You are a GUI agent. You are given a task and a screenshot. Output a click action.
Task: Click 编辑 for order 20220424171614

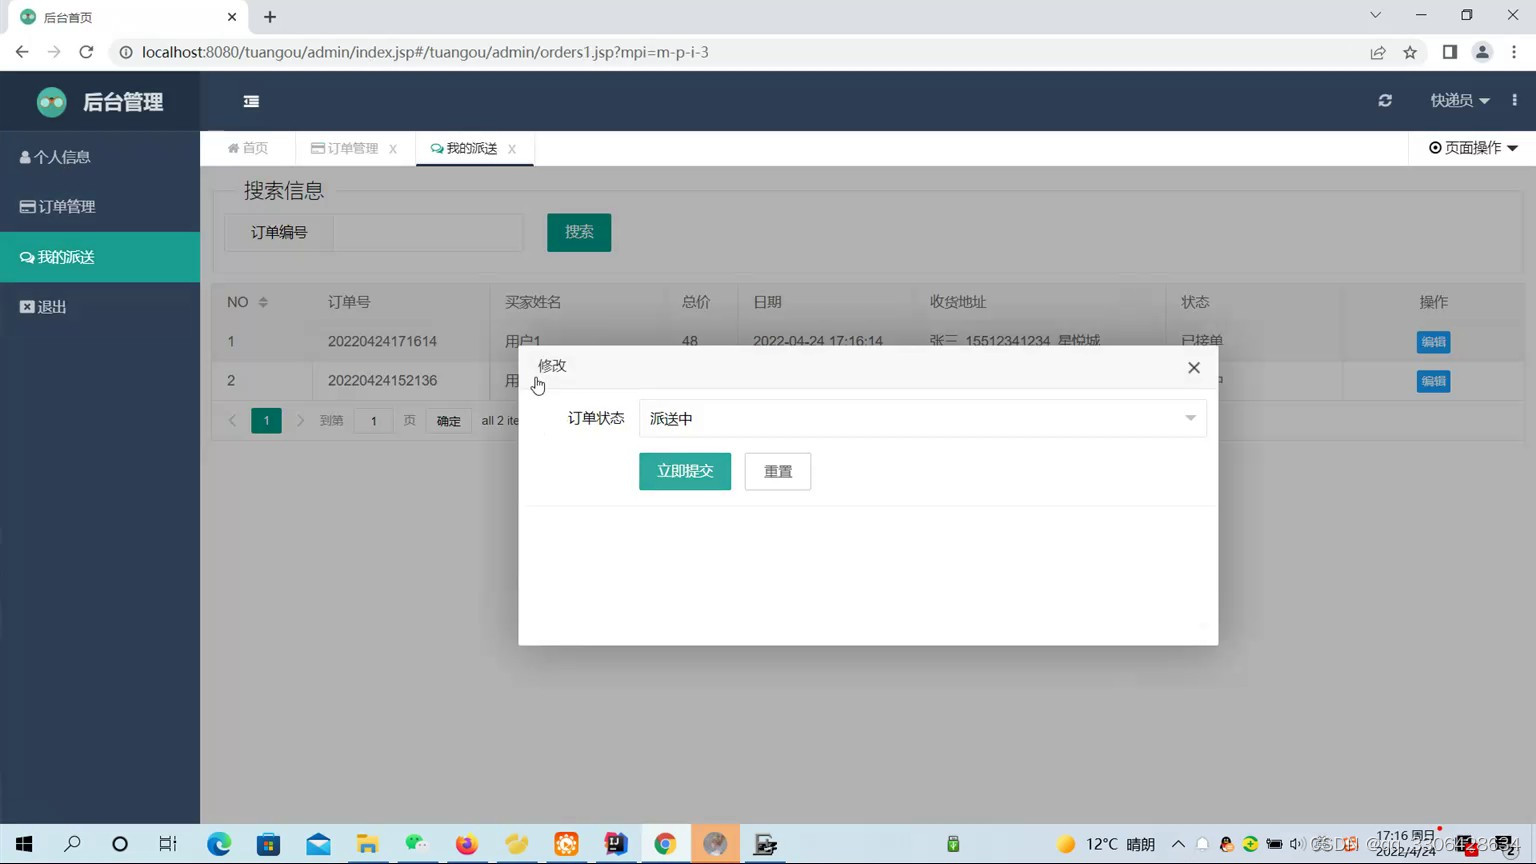1433,342
